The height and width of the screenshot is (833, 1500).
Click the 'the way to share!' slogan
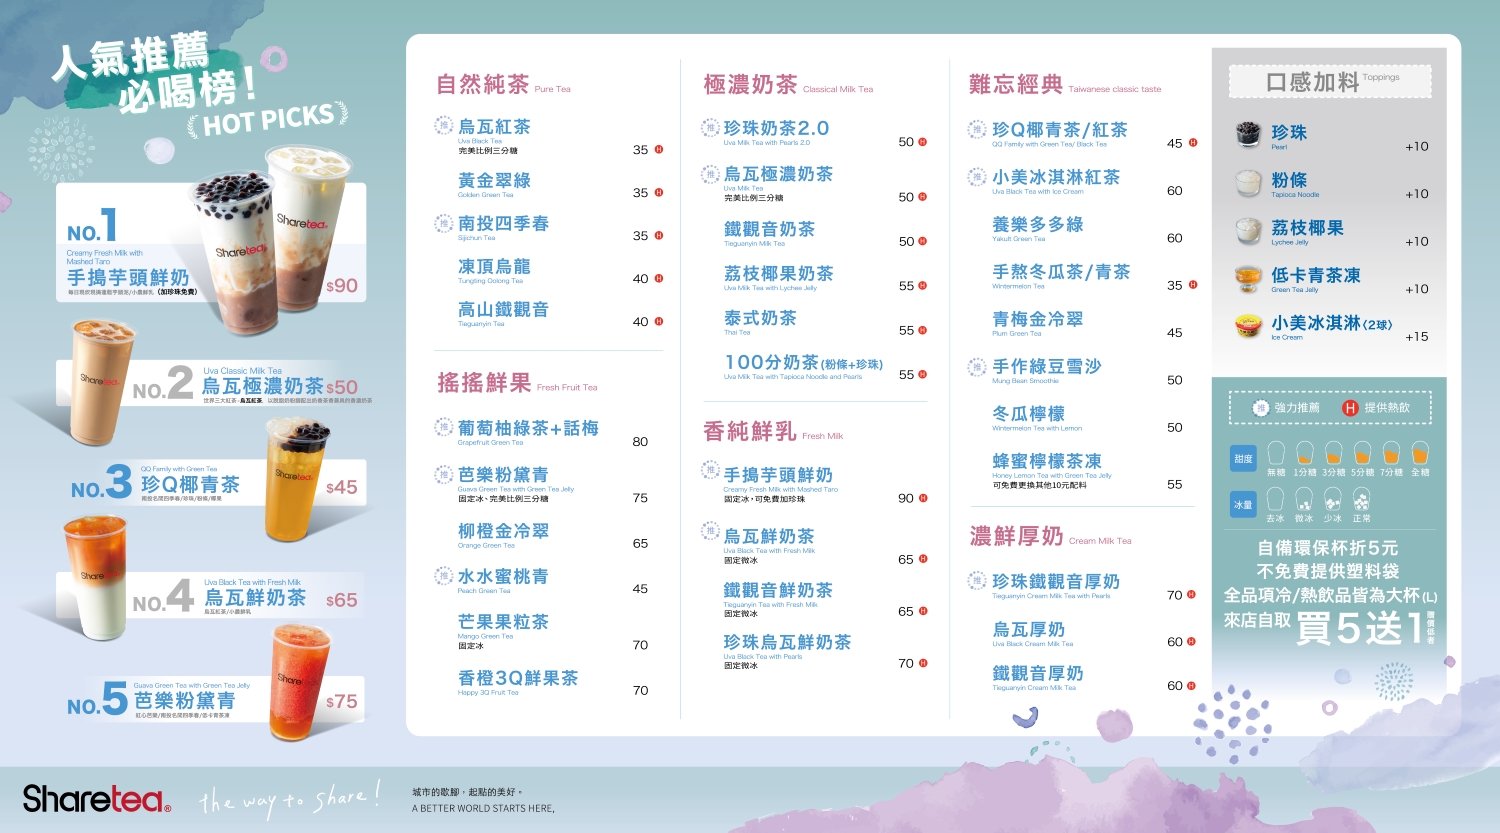tap(290, 798)
